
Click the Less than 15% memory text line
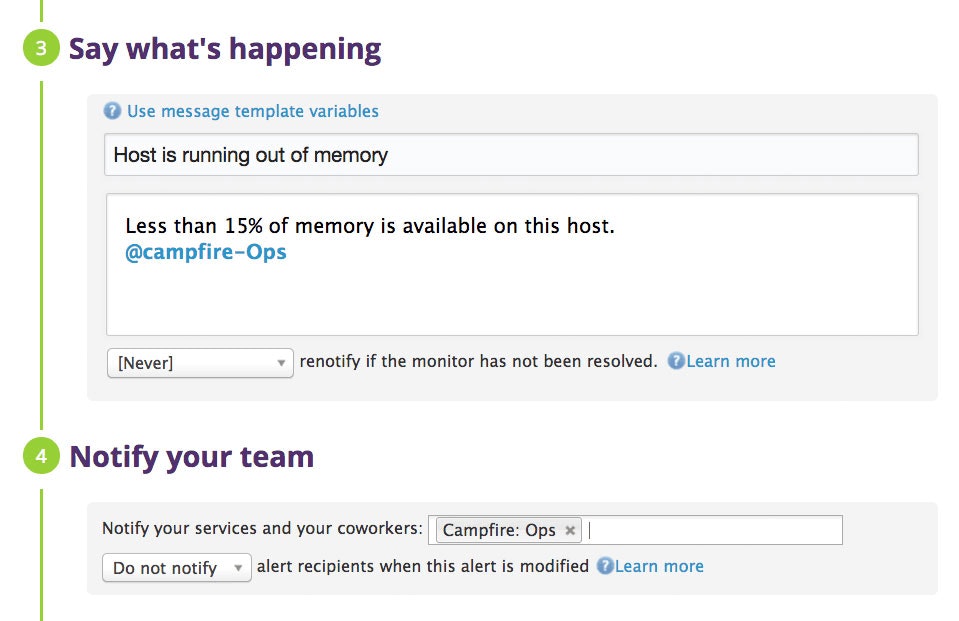pyautogui.click(x=370, y=227)
